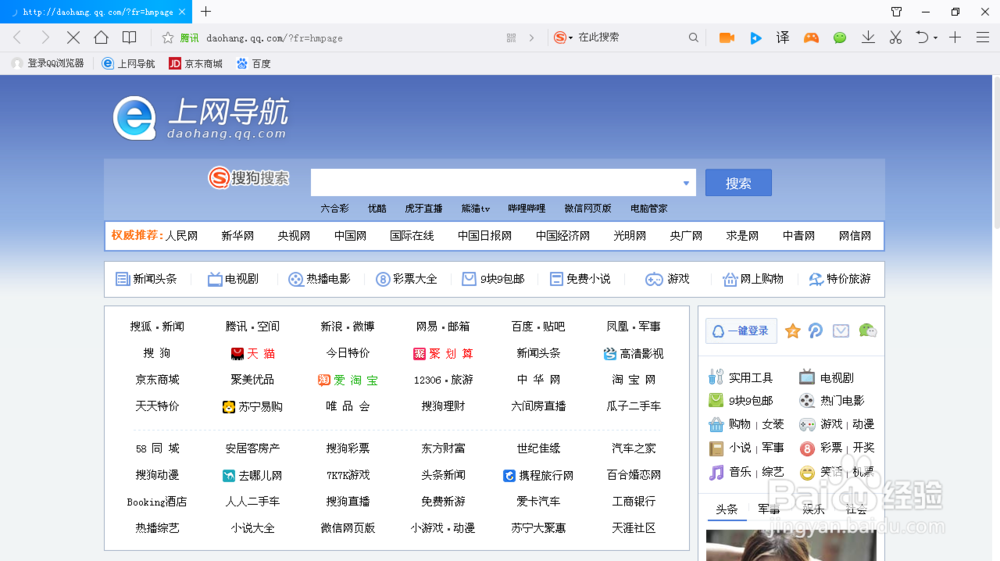Open the home page icon
Screen dimensions: 1000x561
(x=101, y=38)
